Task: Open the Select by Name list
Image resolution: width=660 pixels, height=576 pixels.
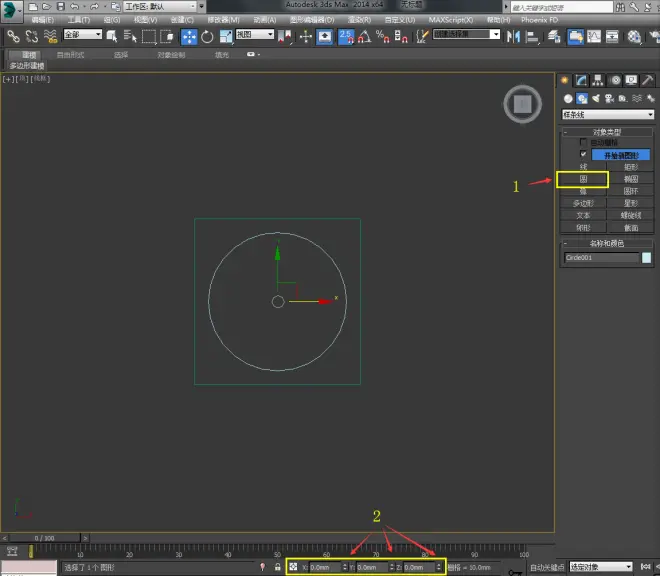Action: coord(130,37)
